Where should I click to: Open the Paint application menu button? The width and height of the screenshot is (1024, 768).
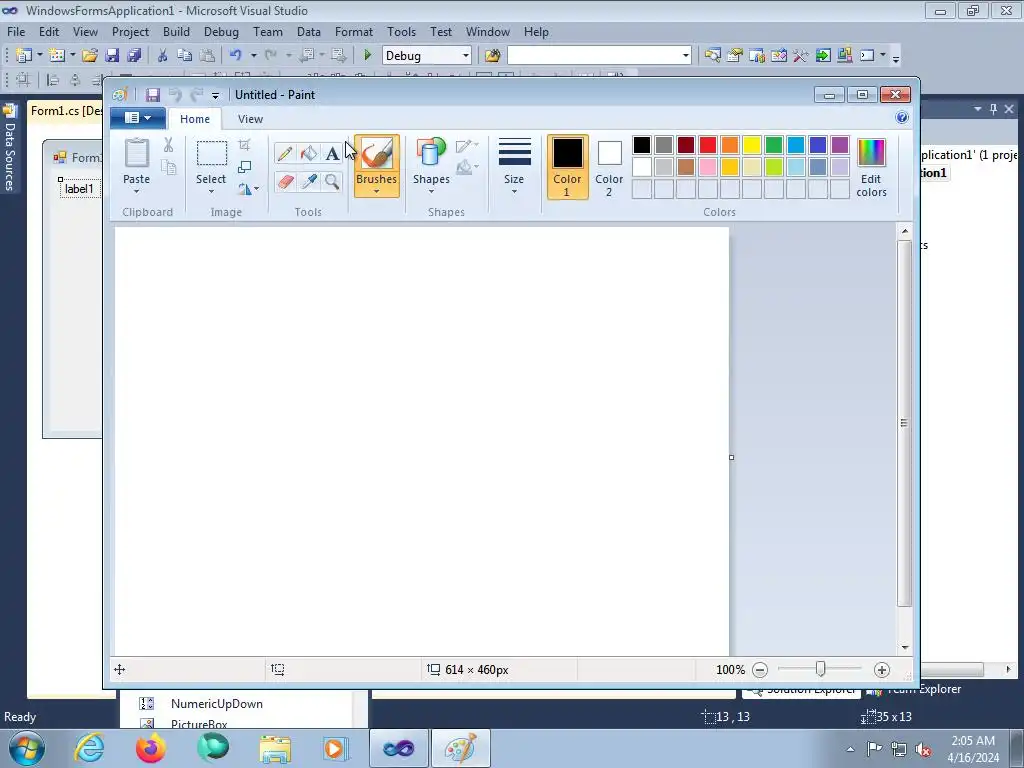137,118
